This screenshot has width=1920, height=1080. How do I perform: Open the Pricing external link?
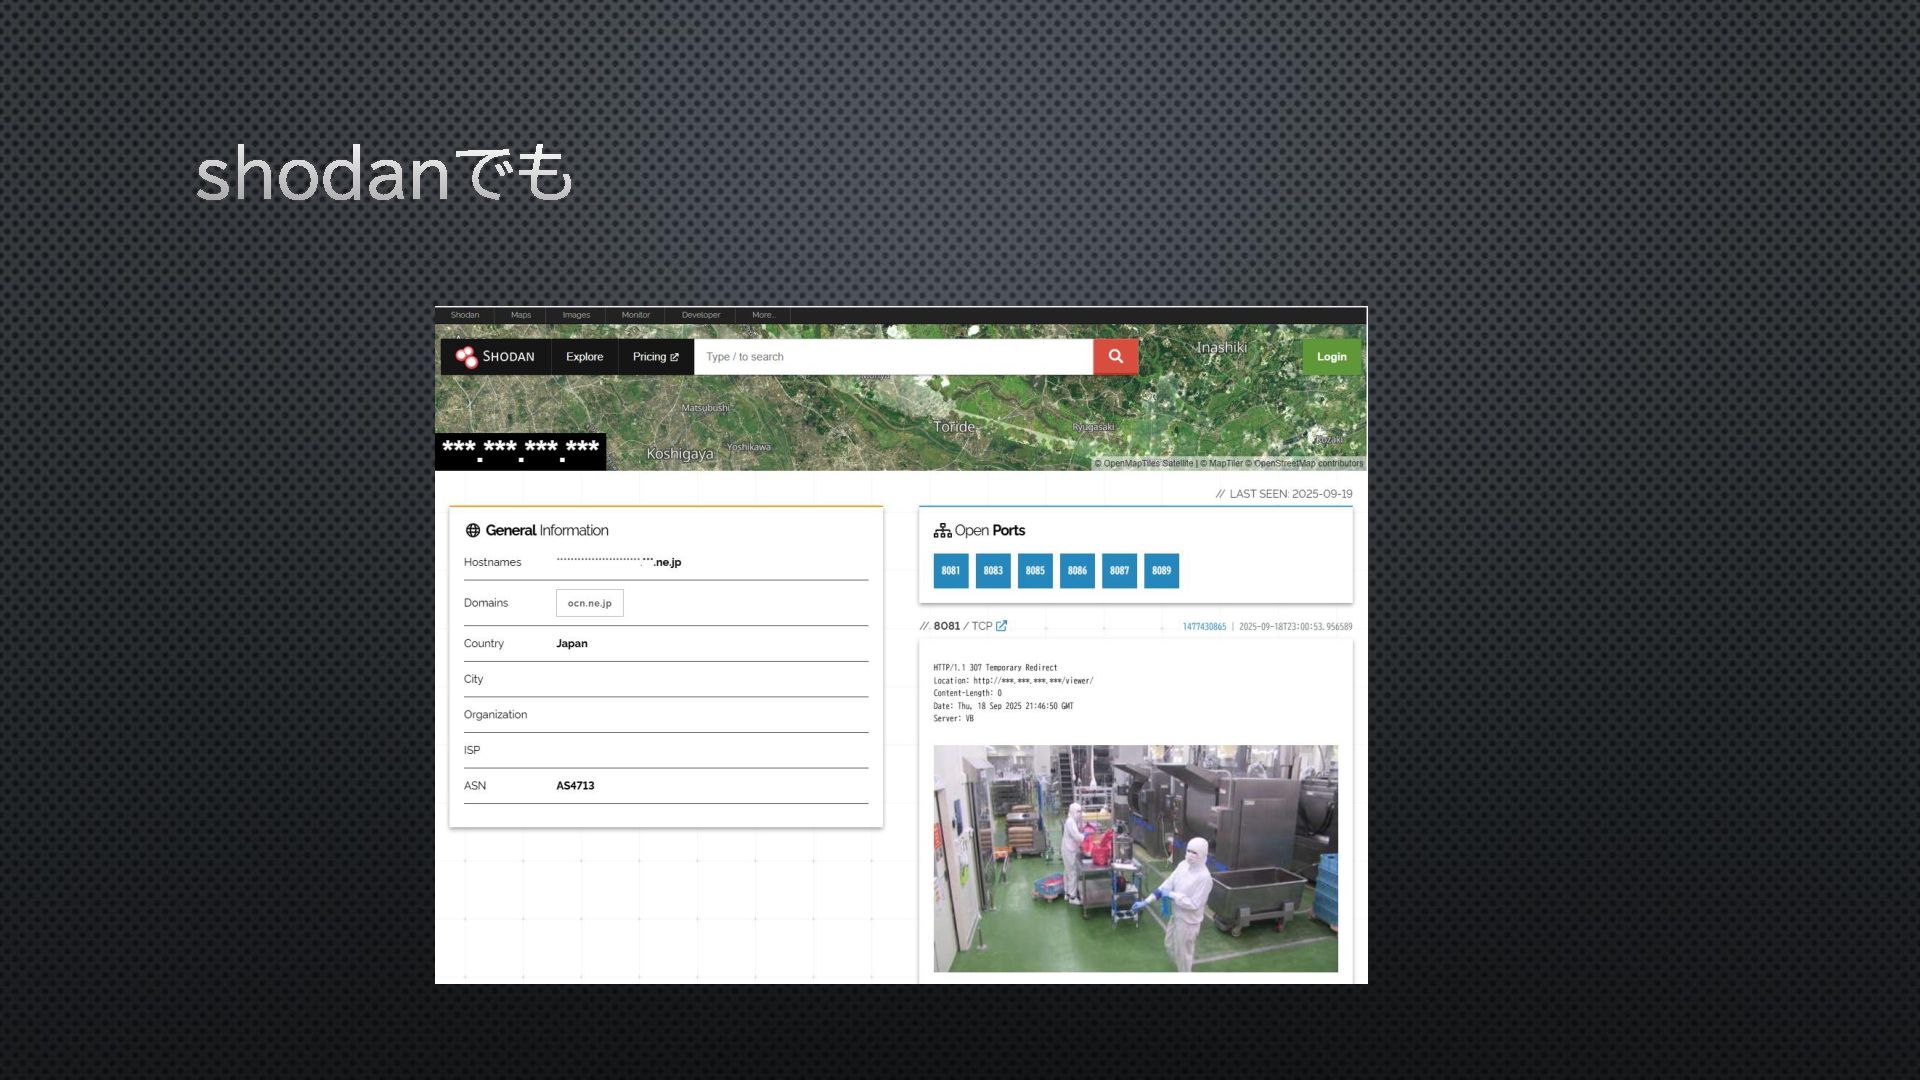(x=655, y=357)
